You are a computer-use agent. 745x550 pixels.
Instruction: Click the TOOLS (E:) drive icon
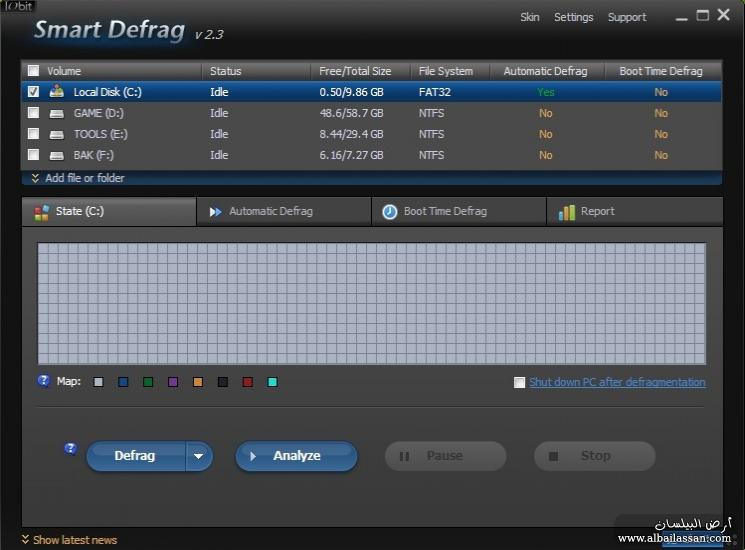click(x=57, y=134)
